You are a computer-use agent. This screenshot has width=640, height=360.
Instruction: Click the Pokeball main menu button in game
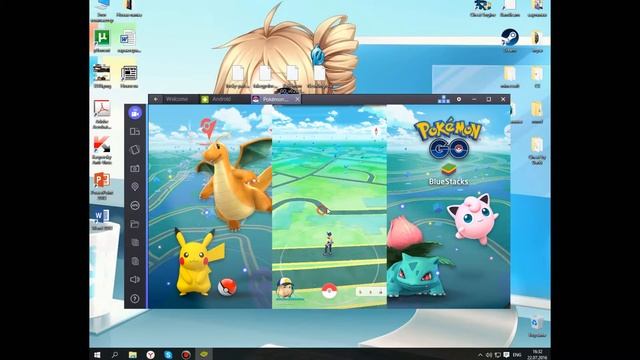(329, 291)
